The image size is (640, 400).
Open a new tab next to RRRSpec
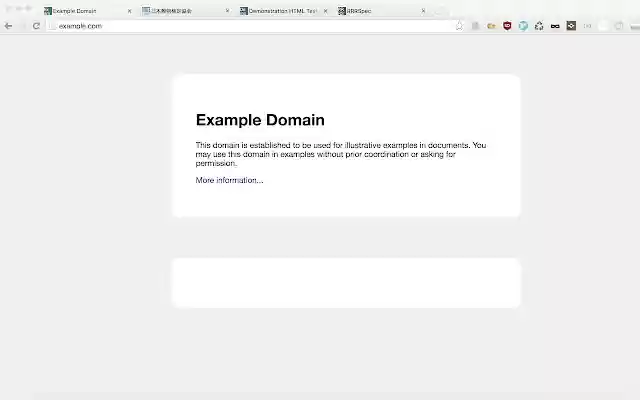[x=439, y=11]
